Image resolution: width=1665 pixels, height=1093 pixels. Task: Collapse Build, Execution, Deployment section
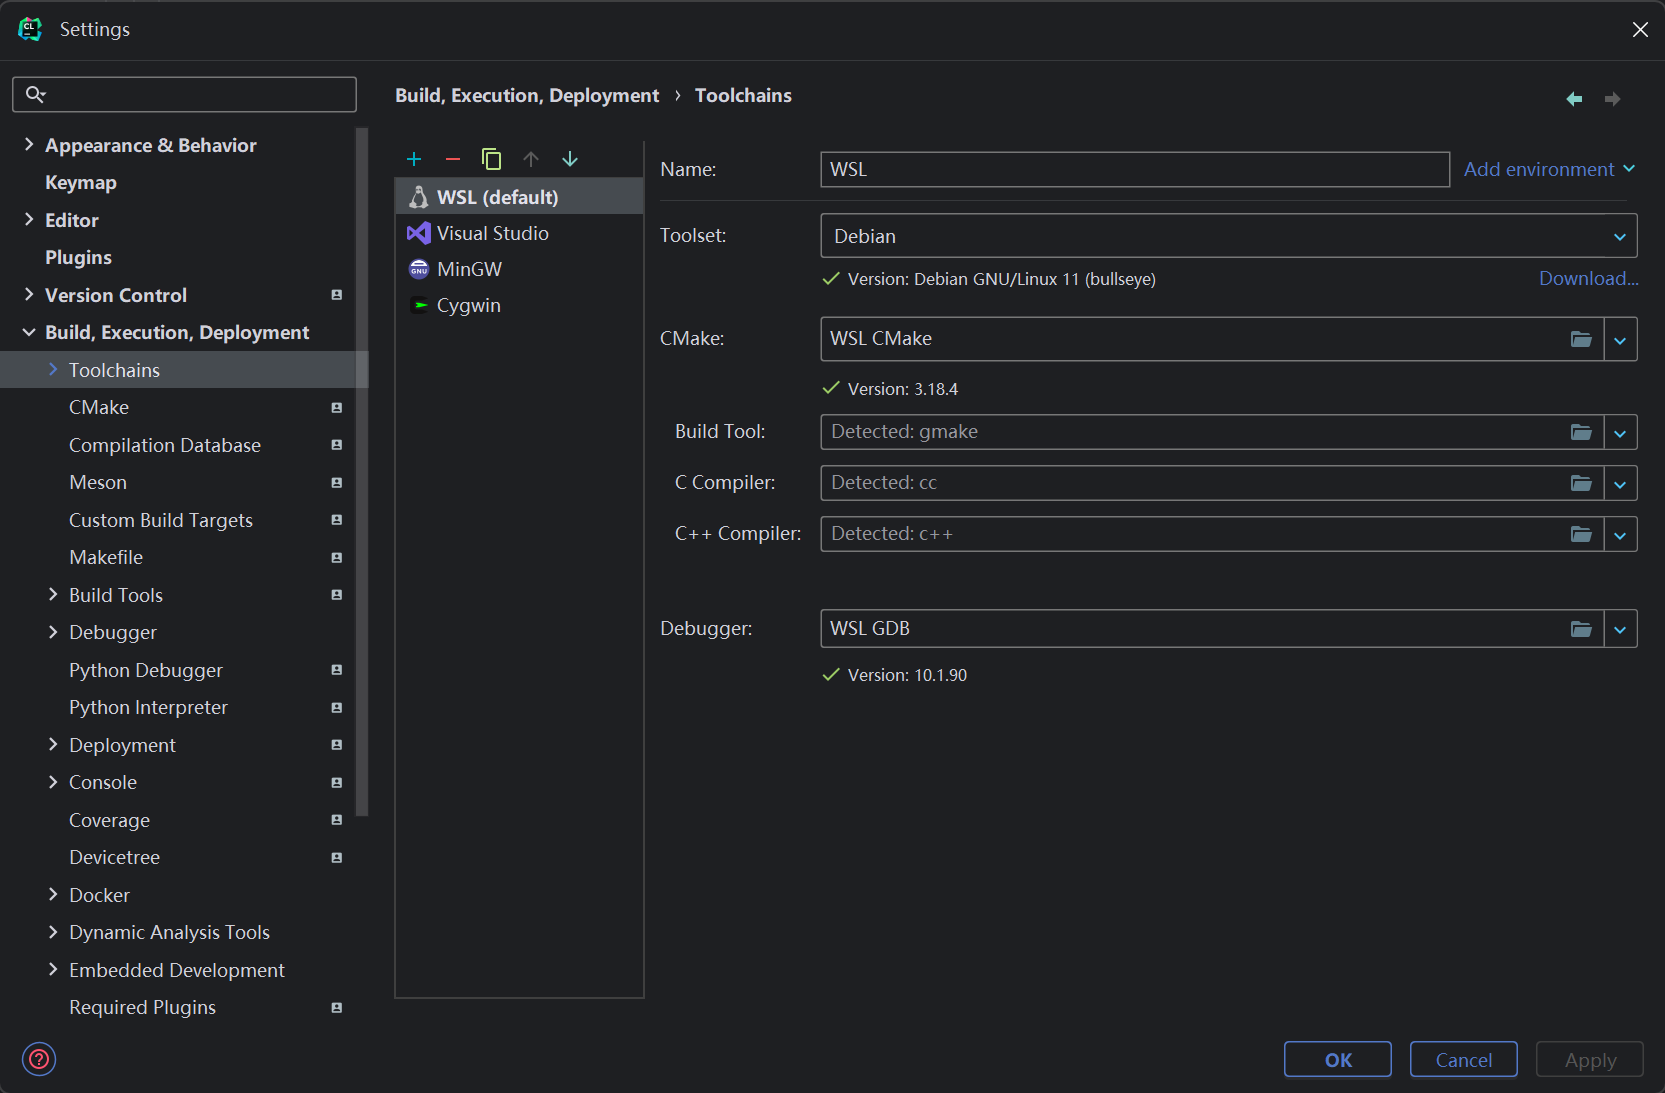click(x=29, y=332)
